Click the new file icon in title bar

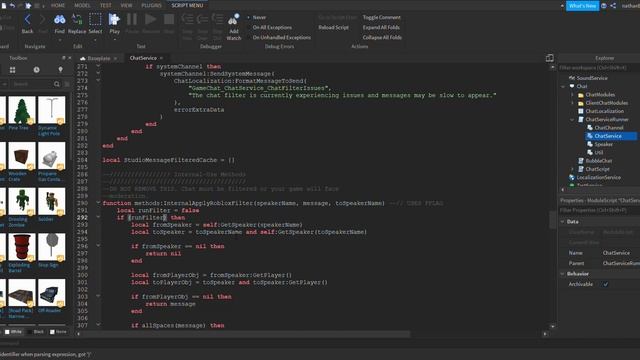pos(3,5)
